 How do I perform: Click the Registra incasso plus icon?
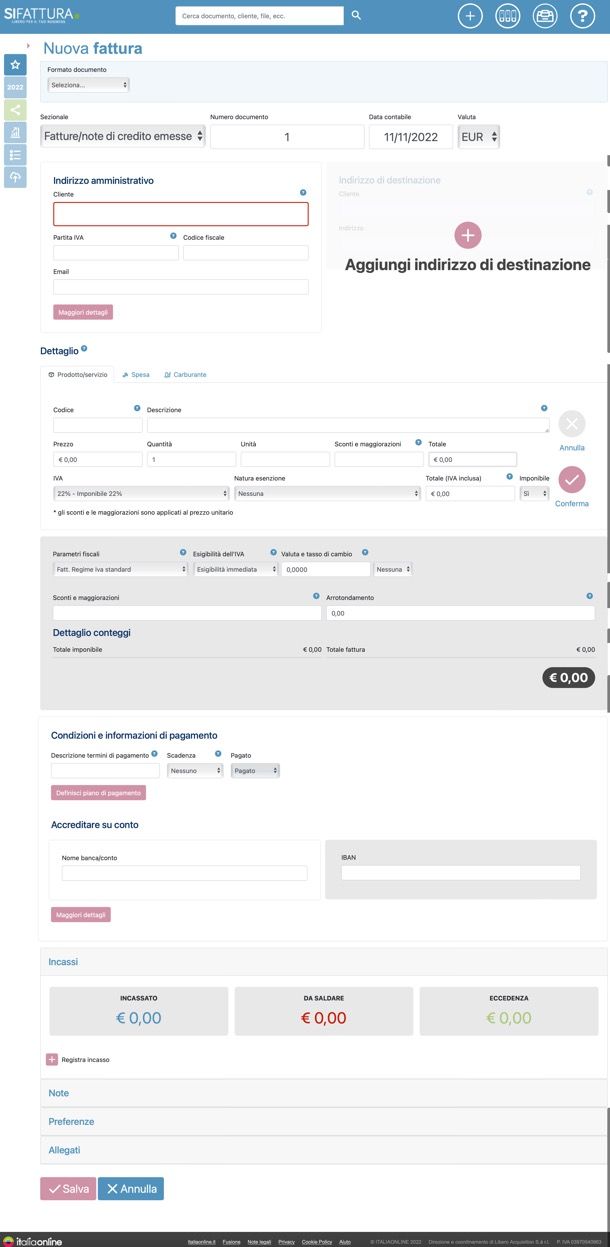52,1059
